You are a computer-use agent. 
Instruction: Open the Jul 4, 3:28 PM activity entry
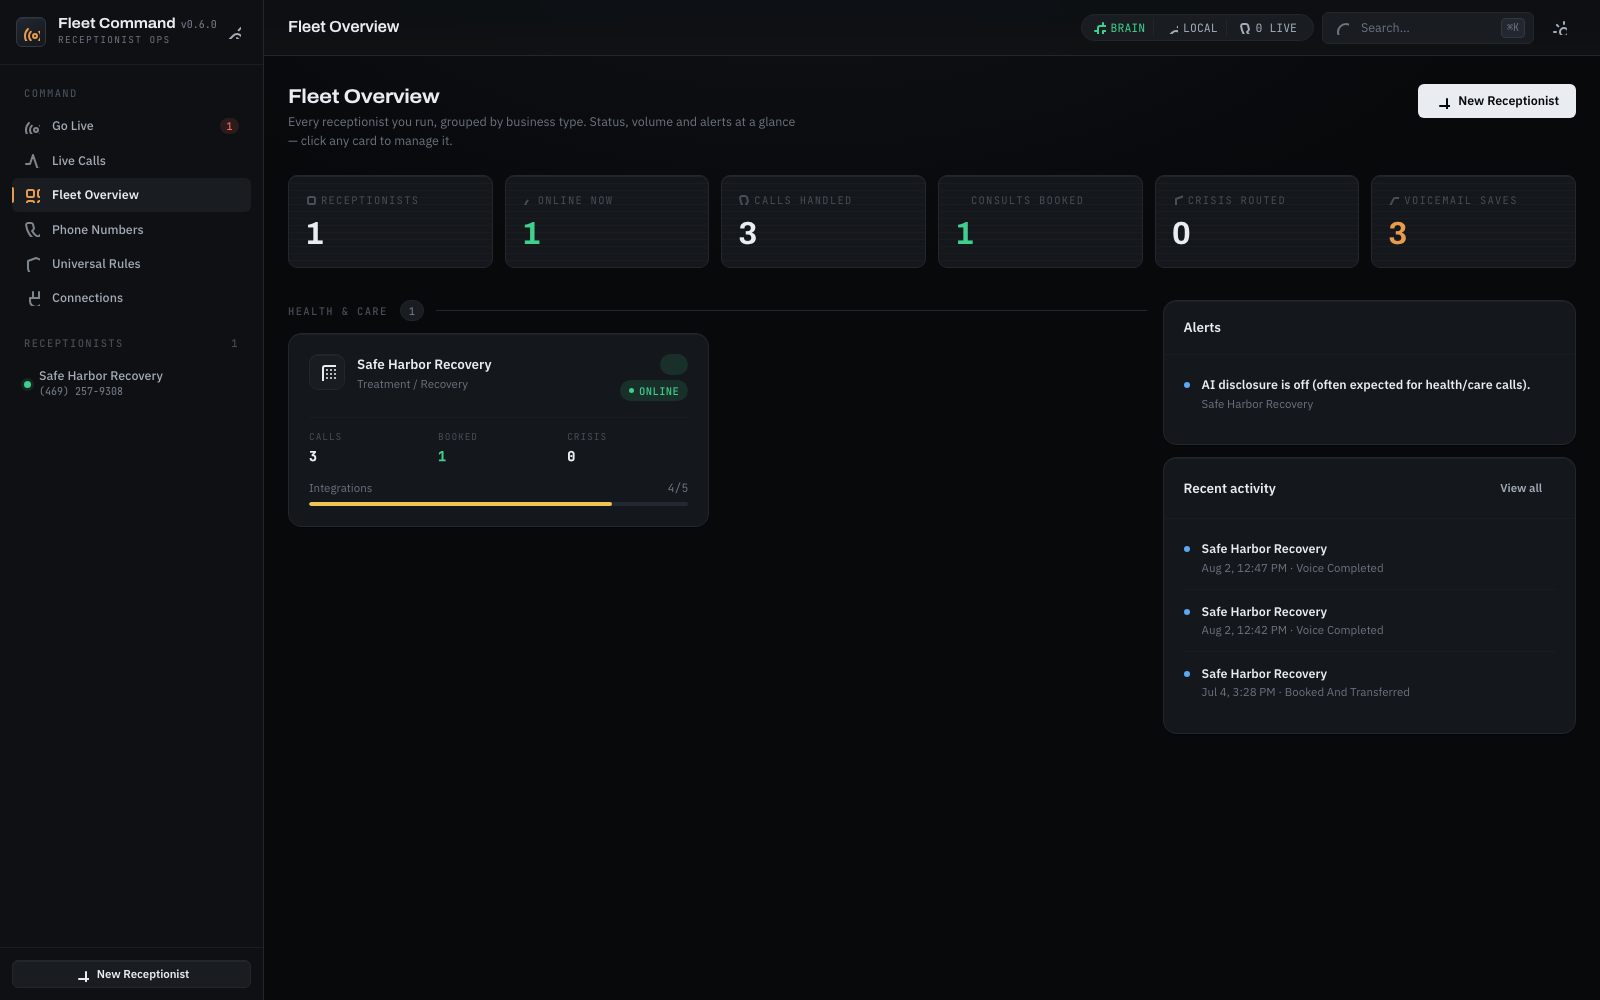point(1369,683)
